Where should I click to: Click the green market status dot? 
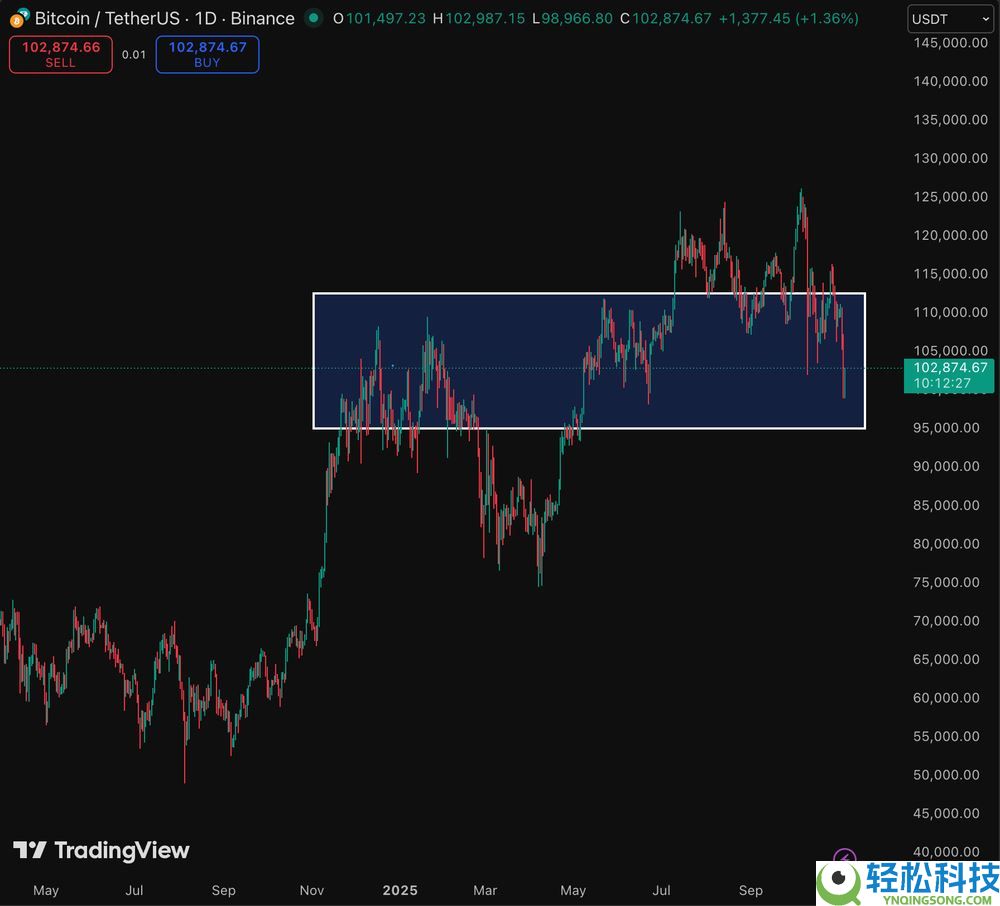coord(313,18)
